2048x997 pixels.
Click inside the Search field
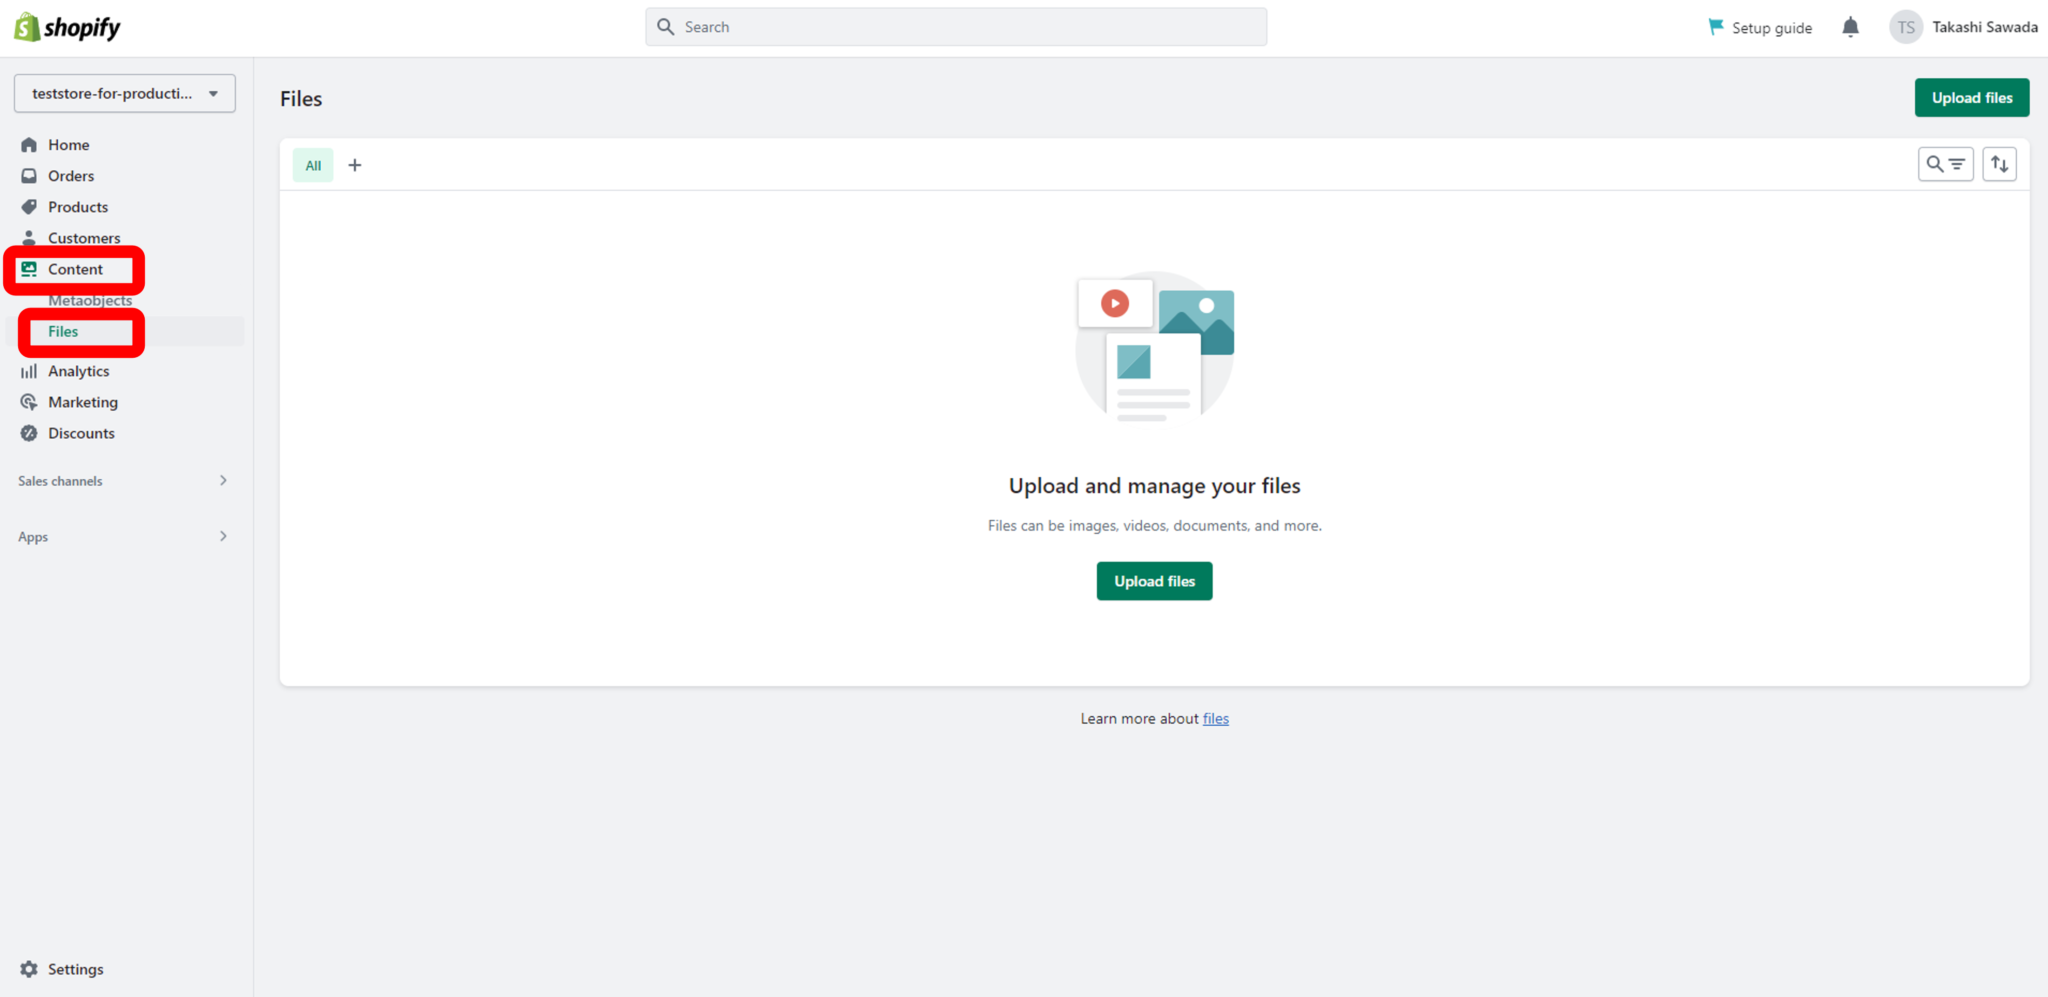click(x=955, y=26)
